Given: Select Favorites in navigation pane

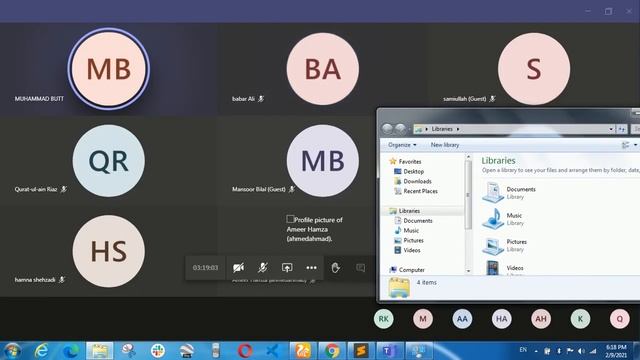Looking at the screenshot, I should [x=405, y=162].
